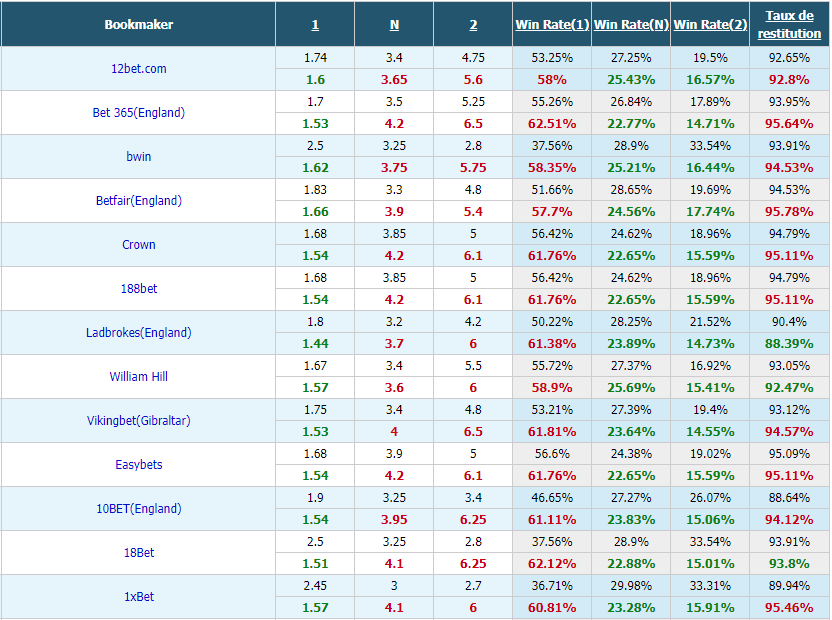Click the 95.78% restitution rate value
This screenshot has height=620, width=832.
point(790,212)
